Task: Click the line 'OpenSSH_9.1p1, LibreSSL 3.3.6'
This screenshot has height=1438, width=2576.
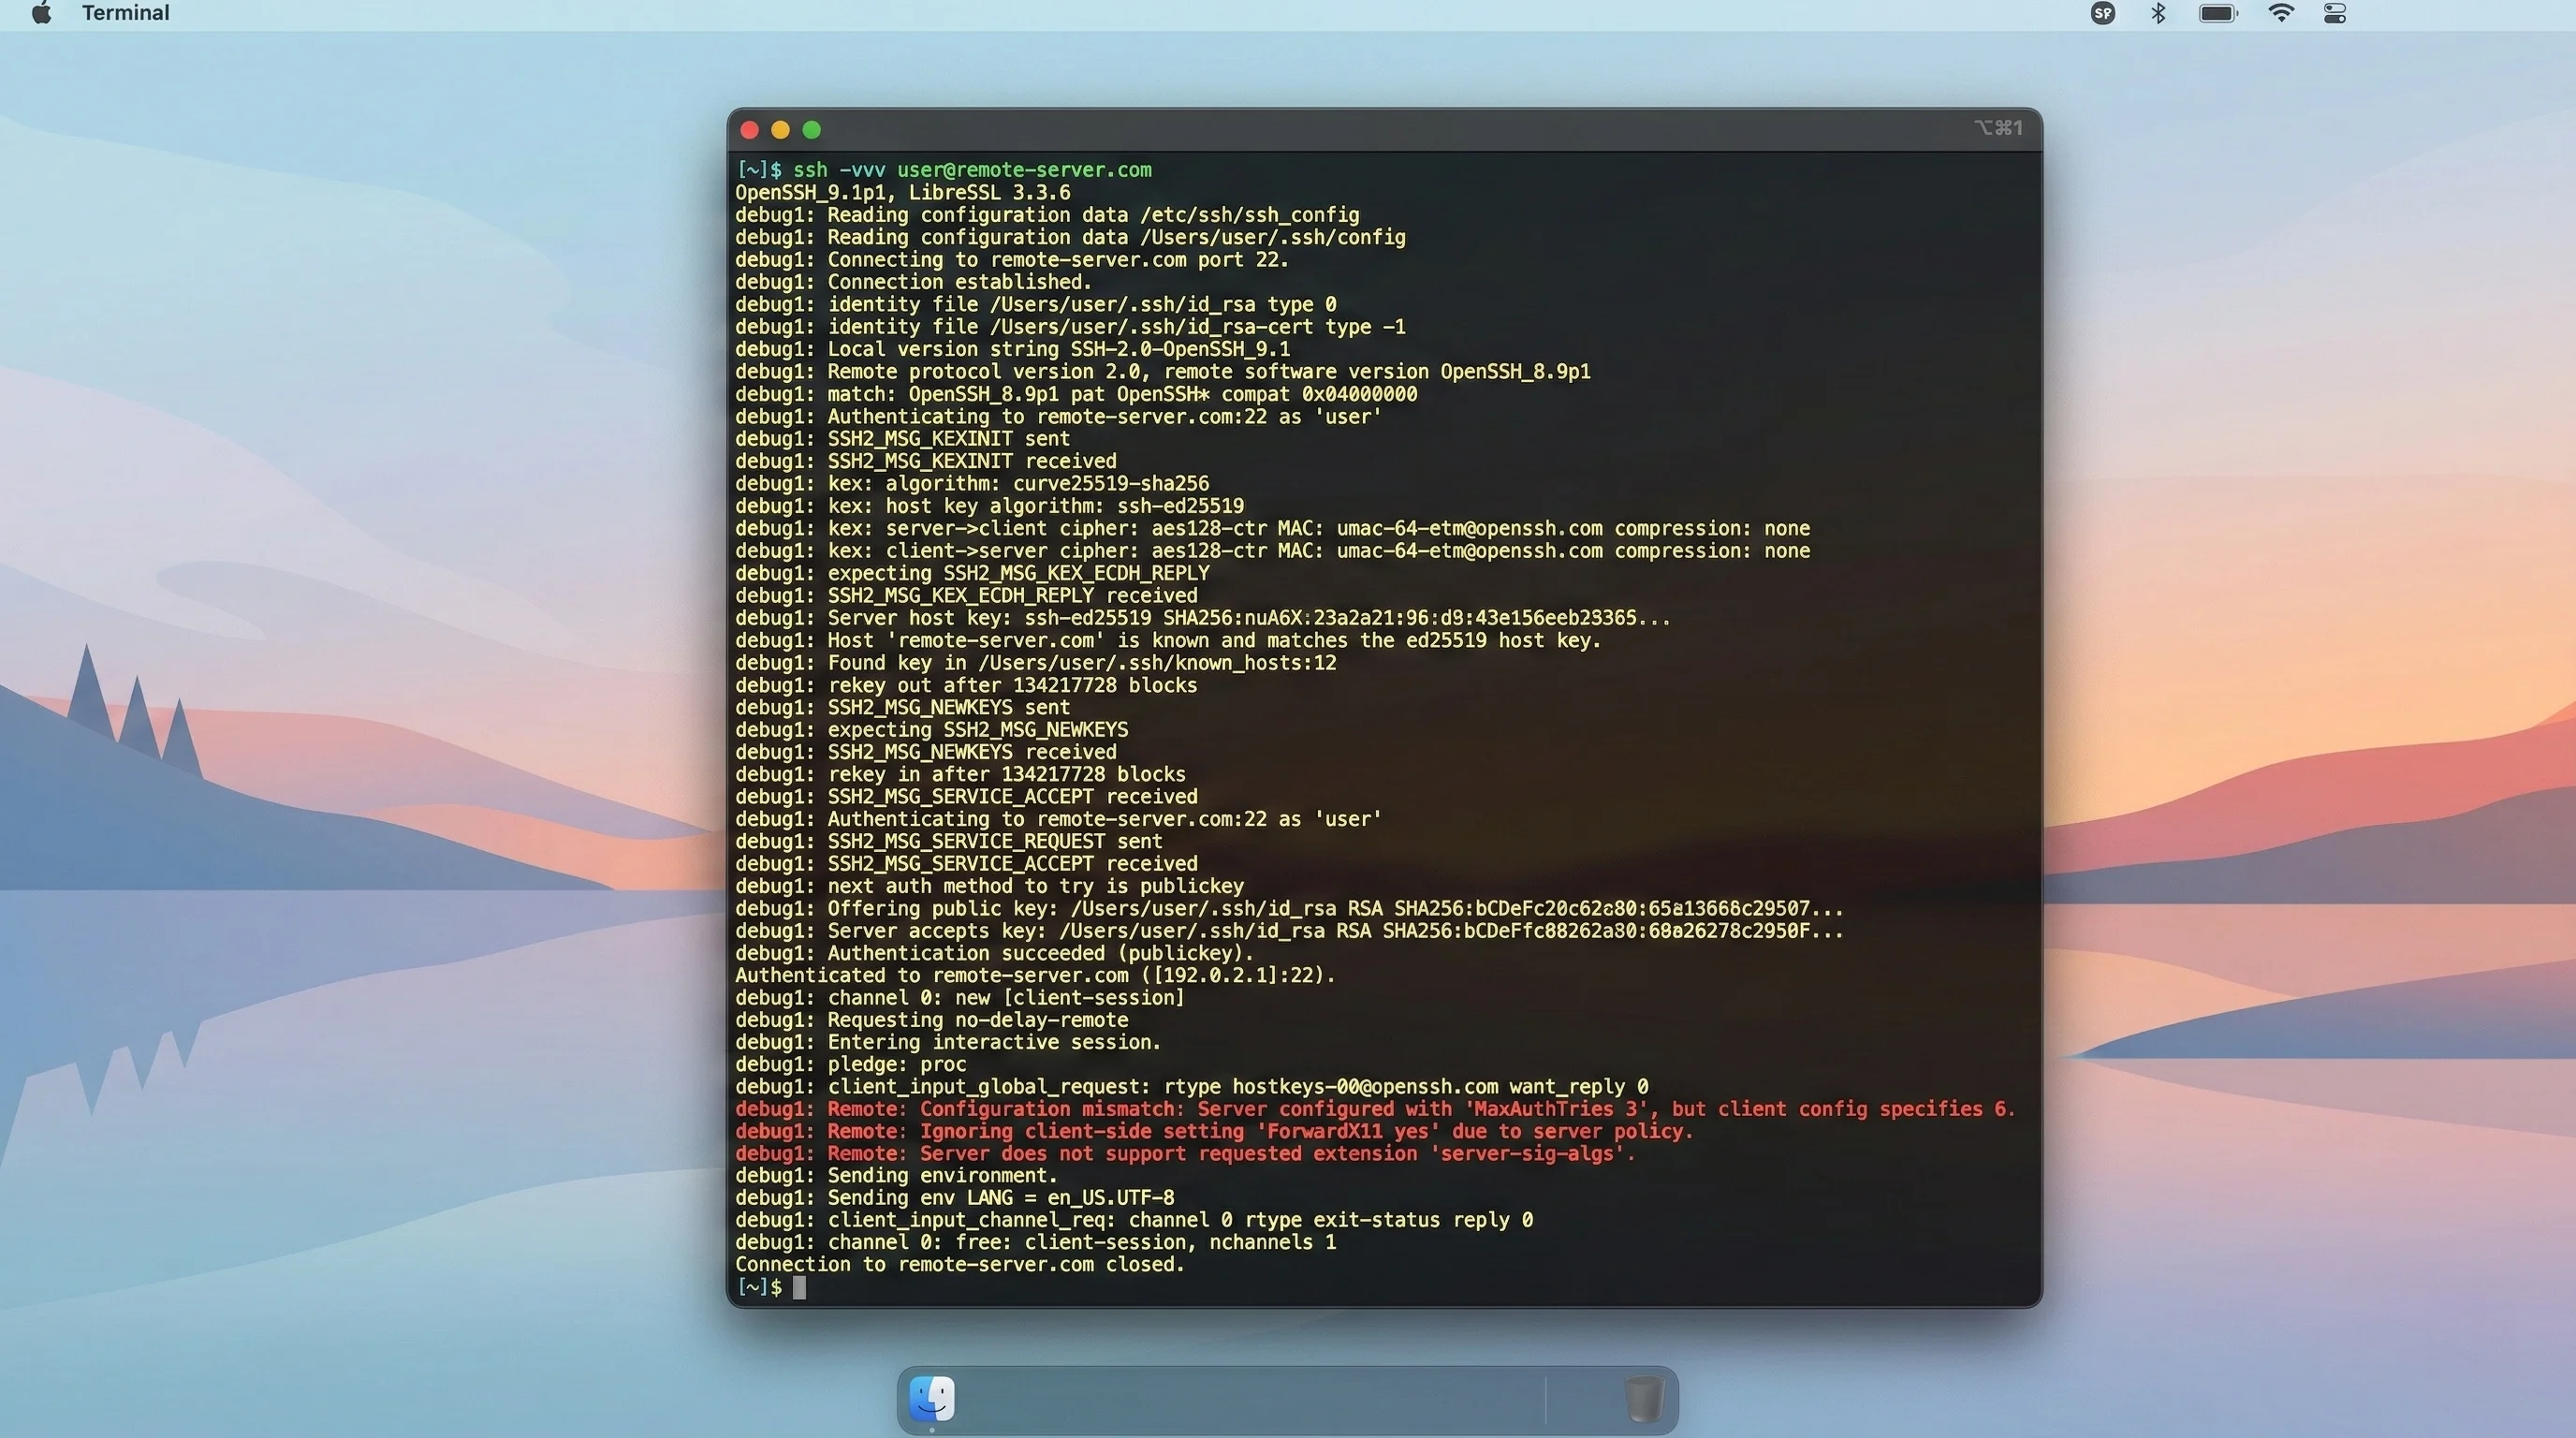Action: (902, 192)
